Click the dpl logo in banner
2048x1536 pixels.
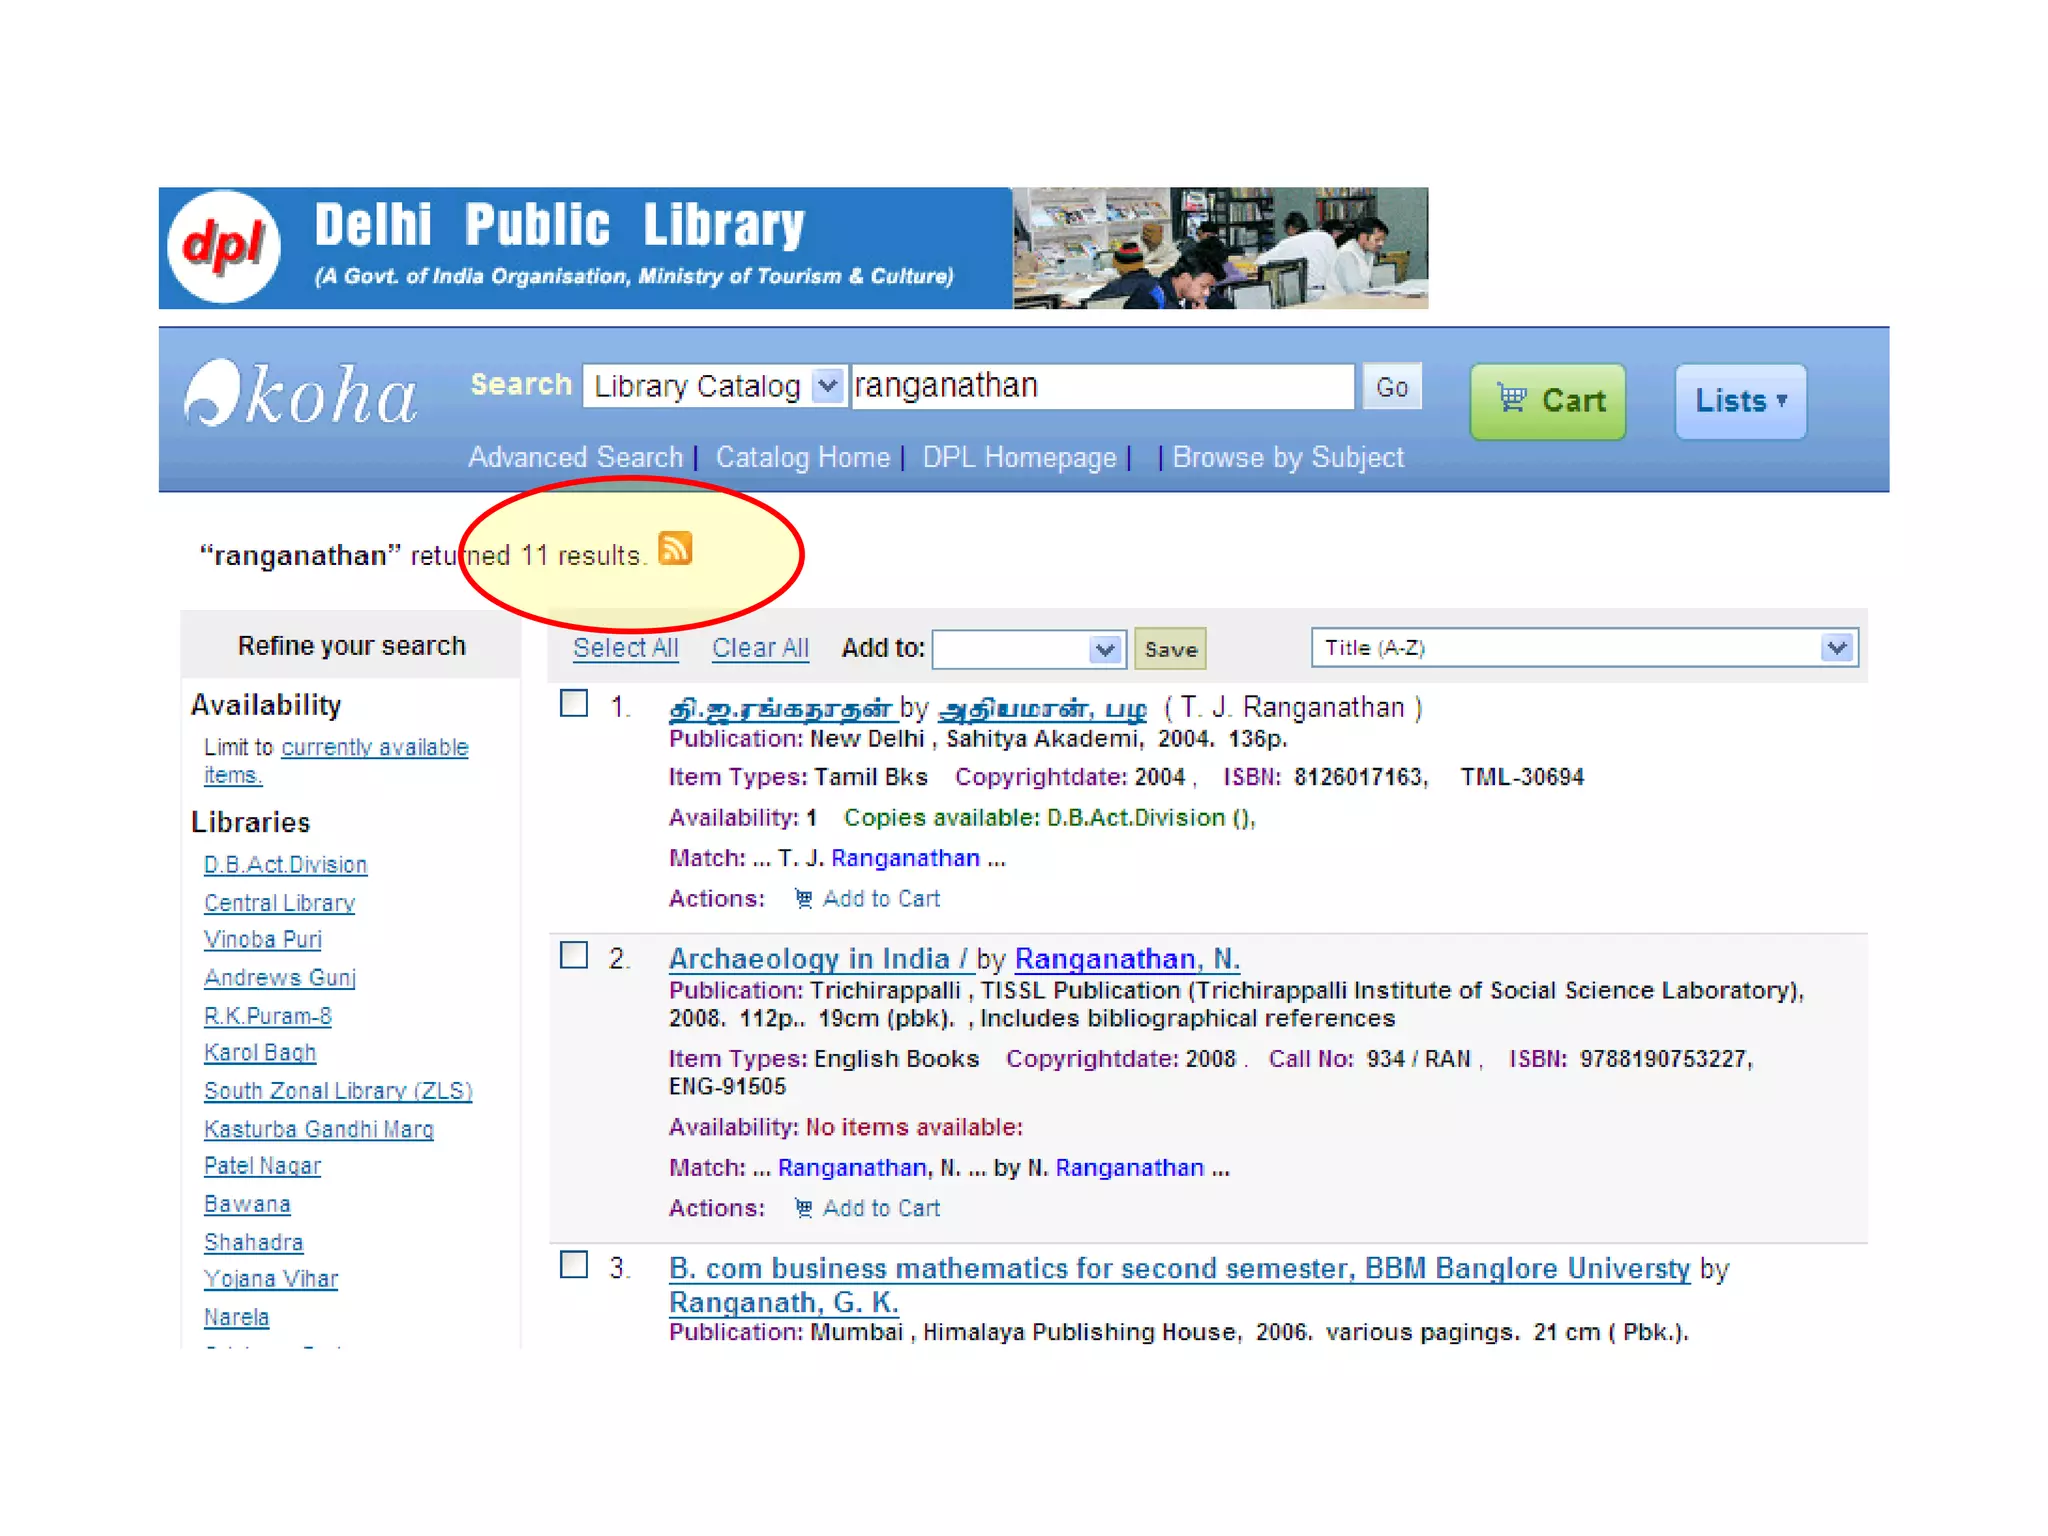click(224, 247)
